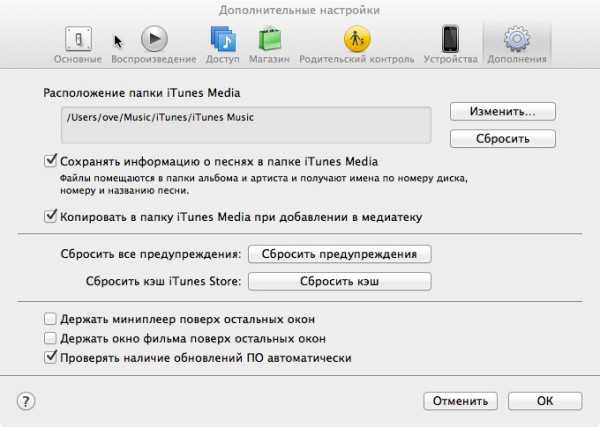This screenshot has height=427, width=600.
Task: Enable Держать окно фильма поверх остальных окон
Action: (50, 338)
